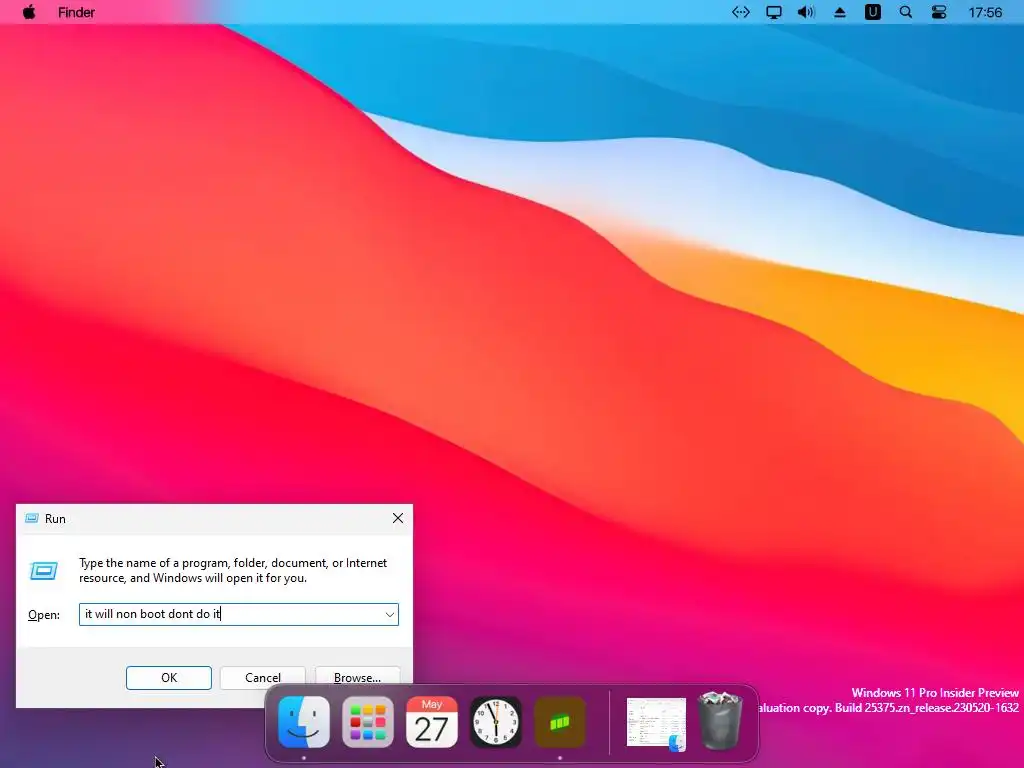
Task: Open Launchpad from the dock
Action: [x=368, y=722]
